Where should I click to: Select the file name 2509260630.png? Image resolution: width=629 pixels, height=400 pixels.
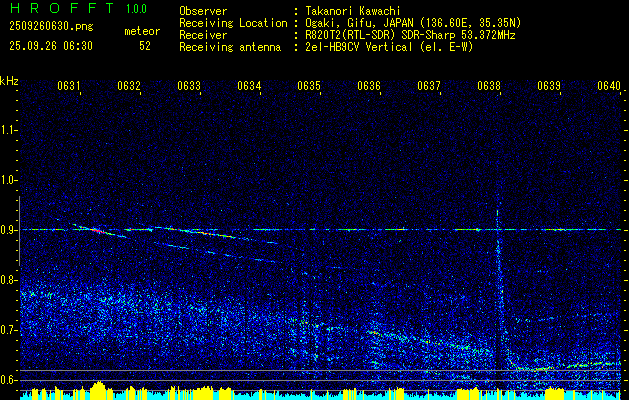(x=51, y=27)
